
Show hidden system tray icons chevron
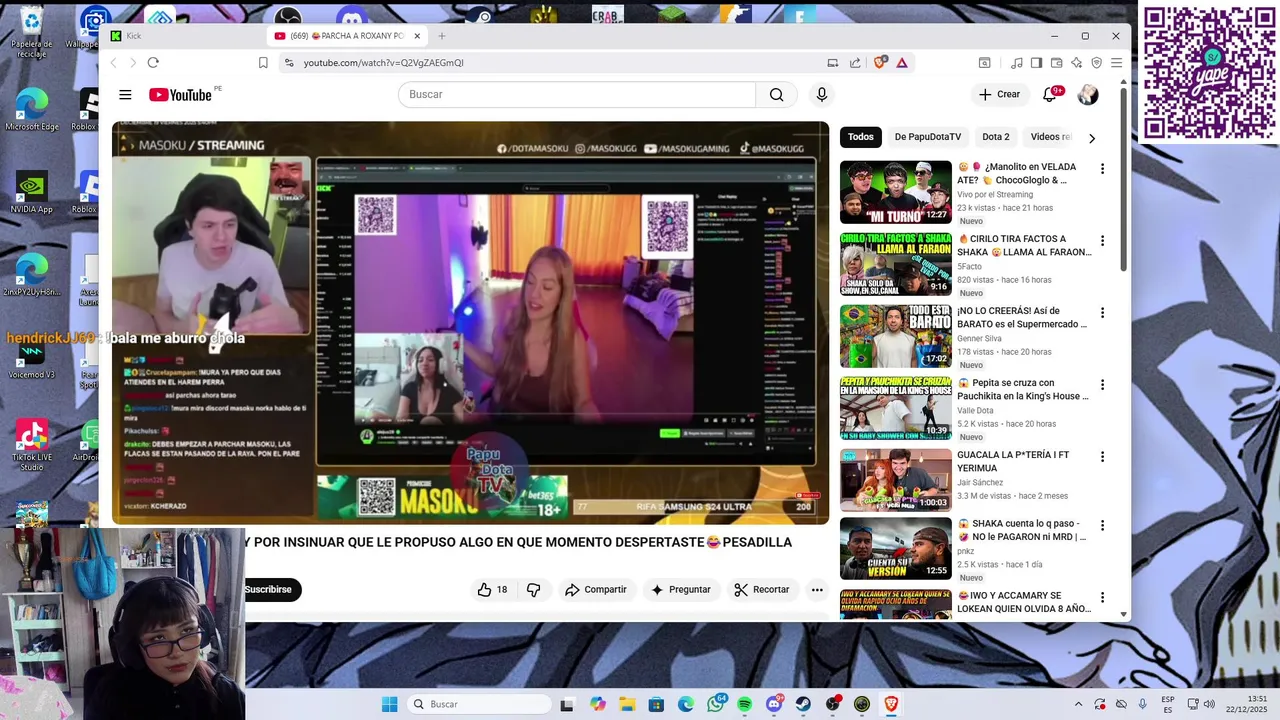click(1078, 704)
